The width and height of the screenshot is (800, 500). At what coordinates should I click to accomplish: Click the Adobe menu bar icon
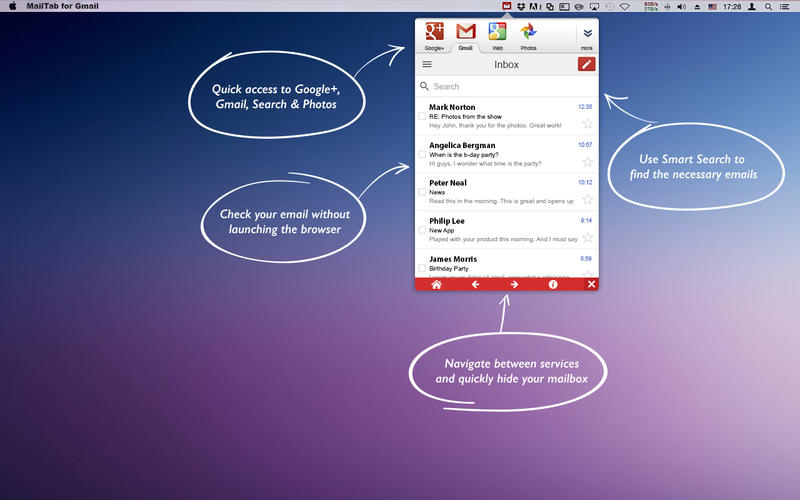point(535,7)
